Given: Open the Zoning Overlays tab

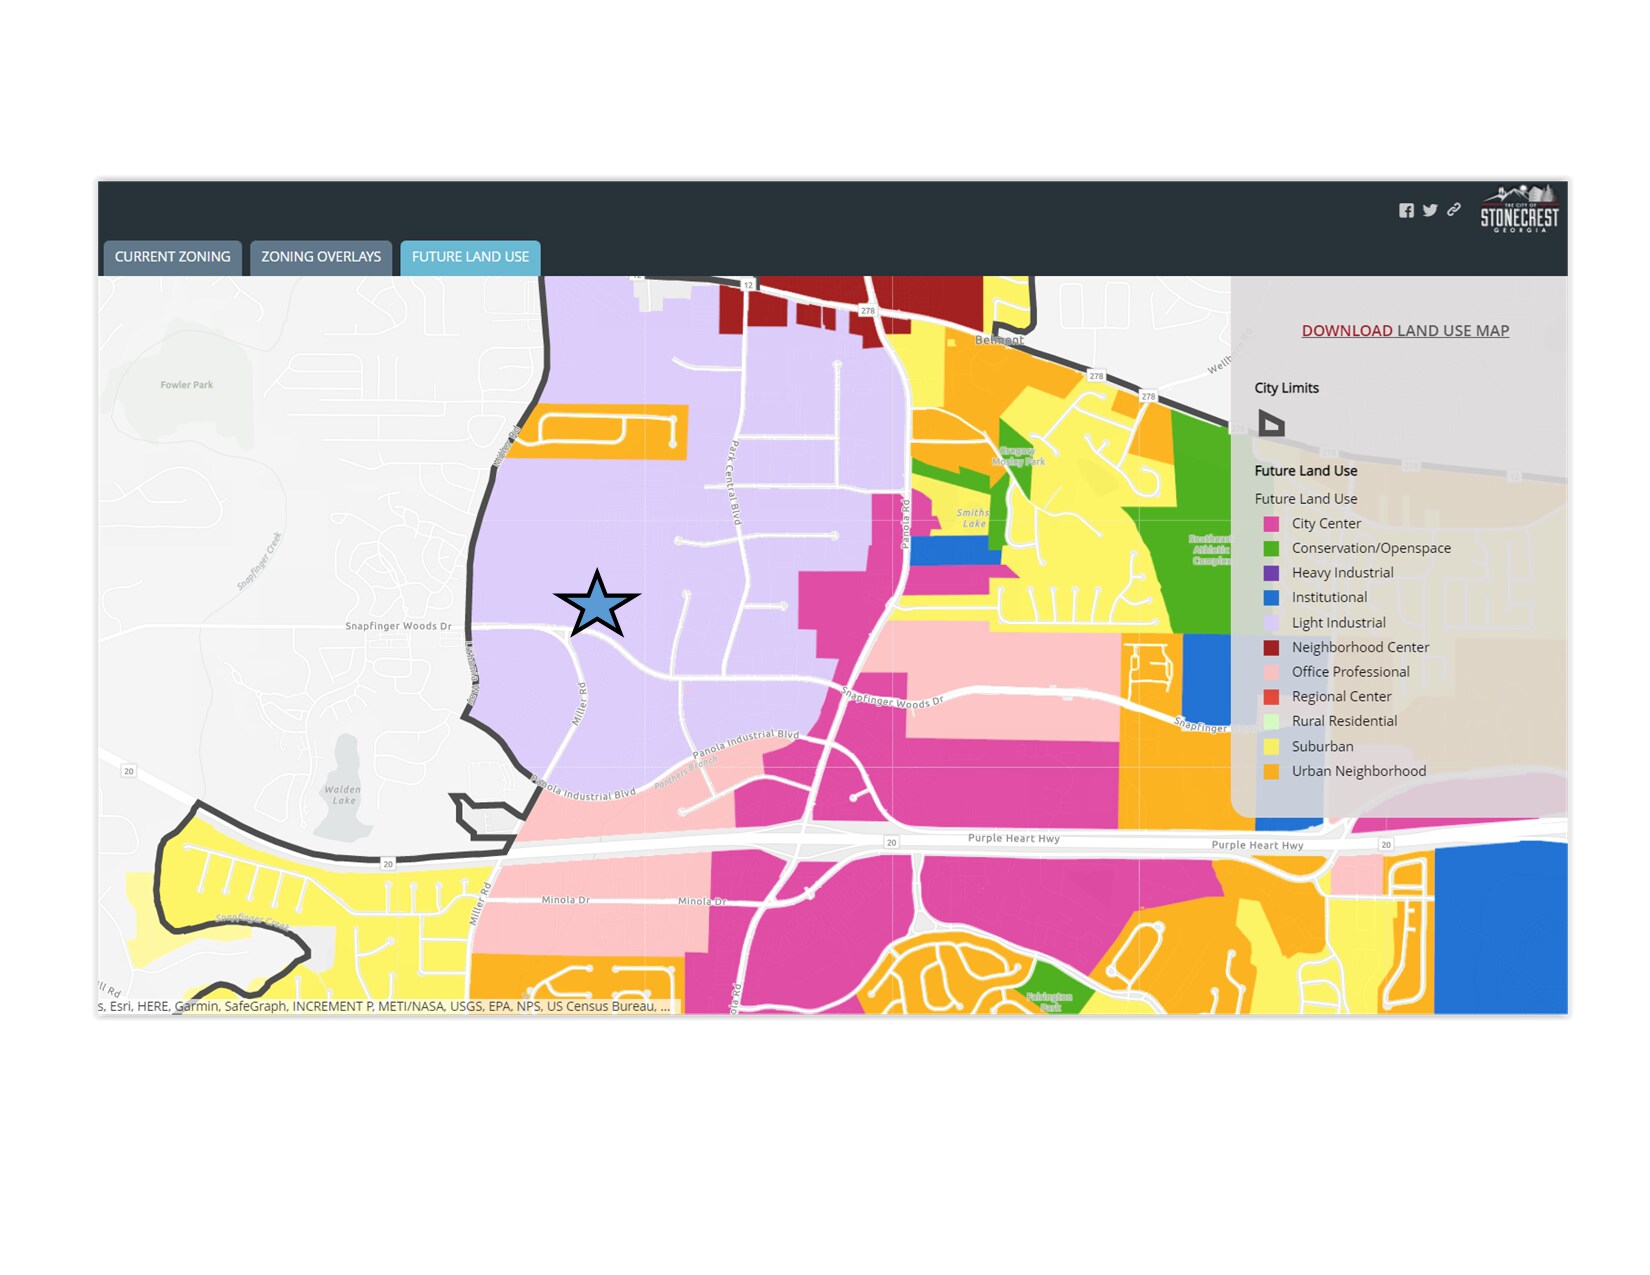Looking at the screenshot, I should coord(321,257).
